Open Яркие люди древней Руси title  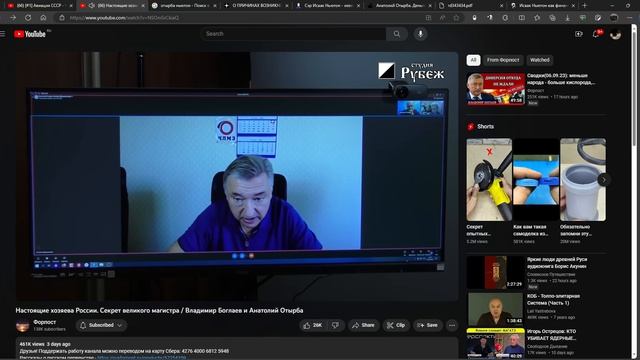(557, 263)
